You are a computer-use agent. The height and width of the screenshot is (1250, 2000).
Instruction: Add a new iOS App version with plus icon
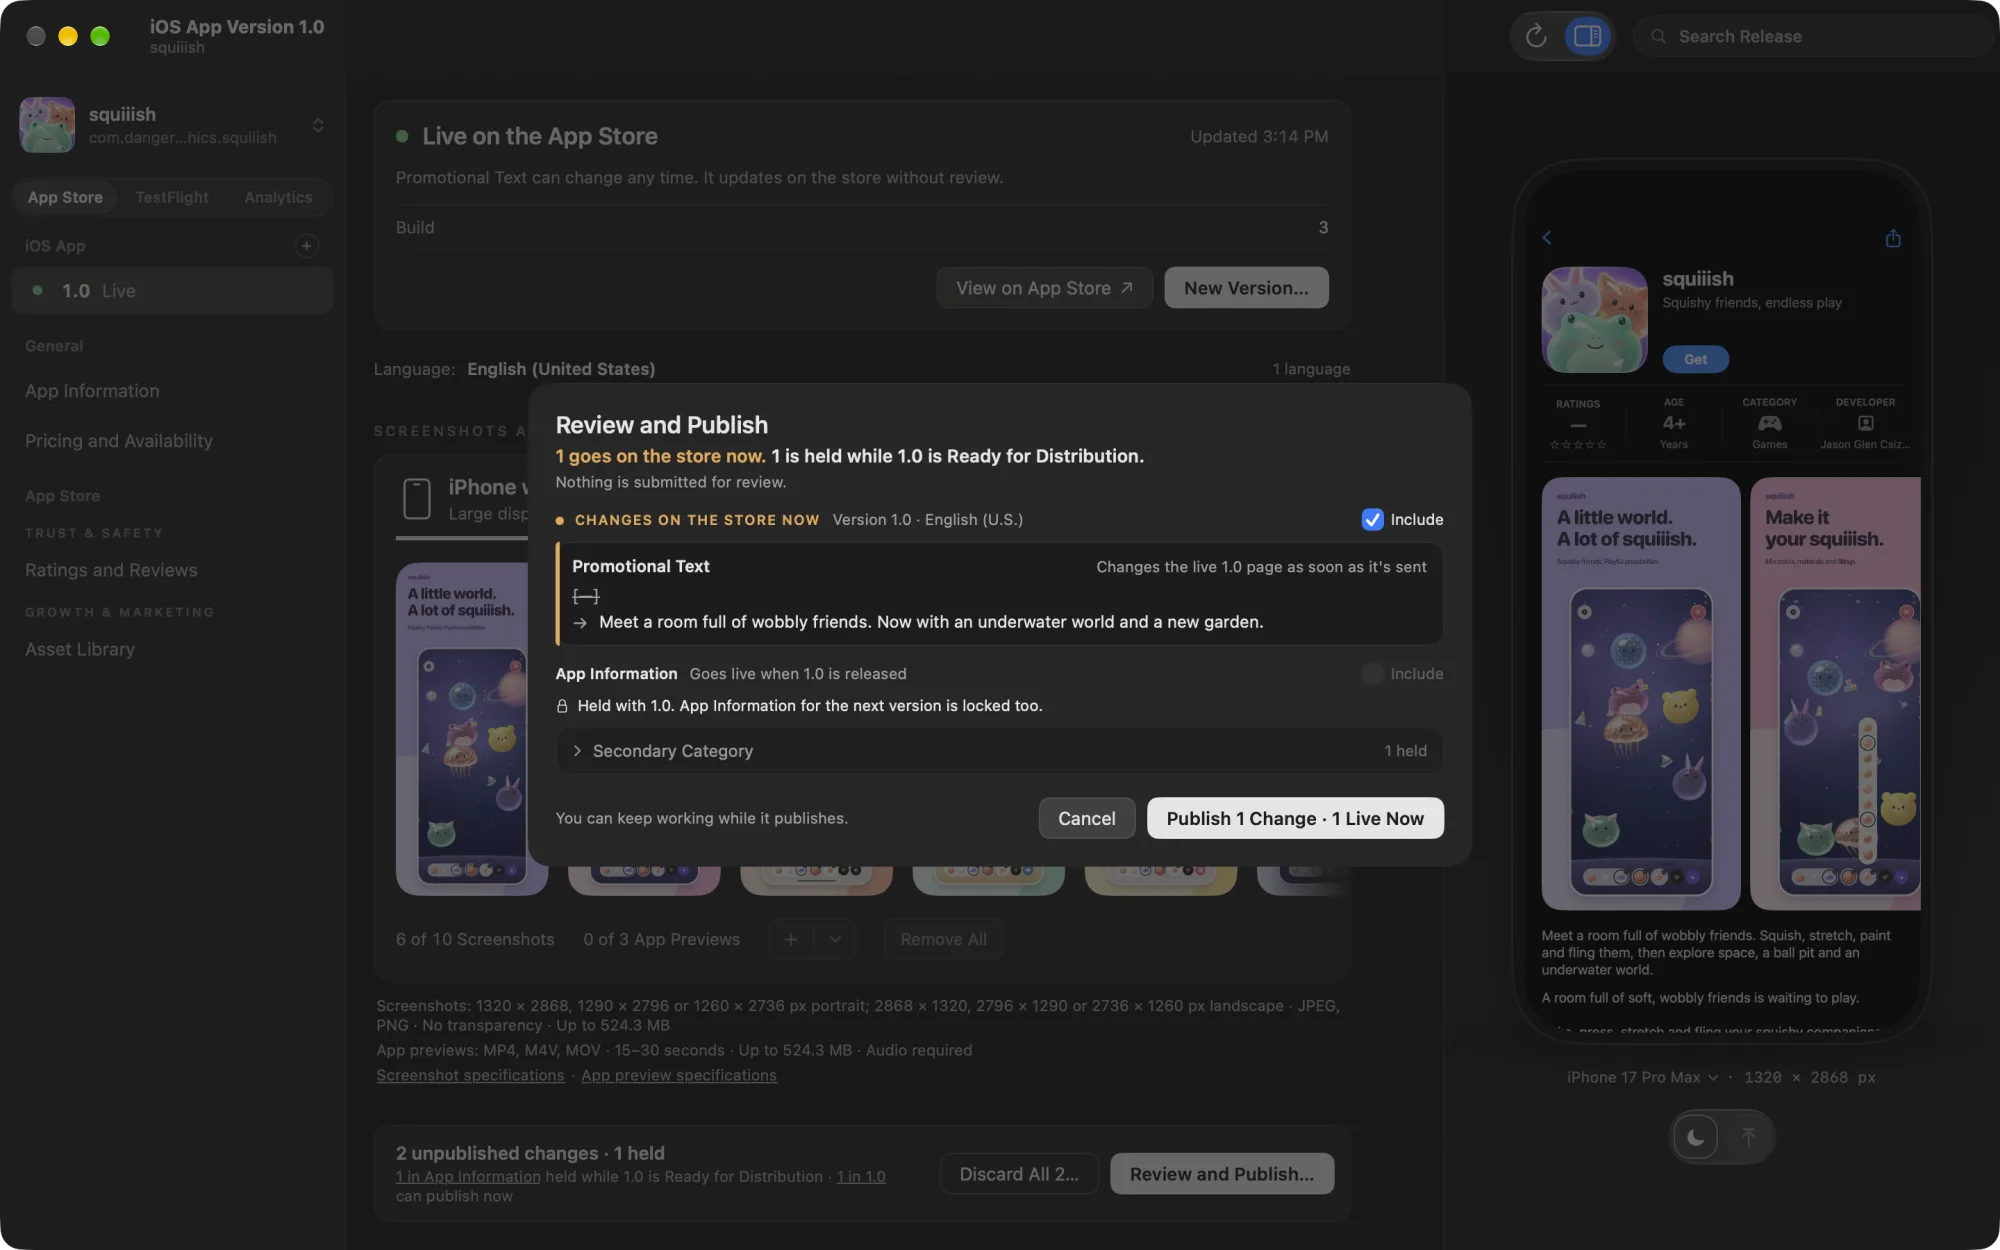point(306,246)
